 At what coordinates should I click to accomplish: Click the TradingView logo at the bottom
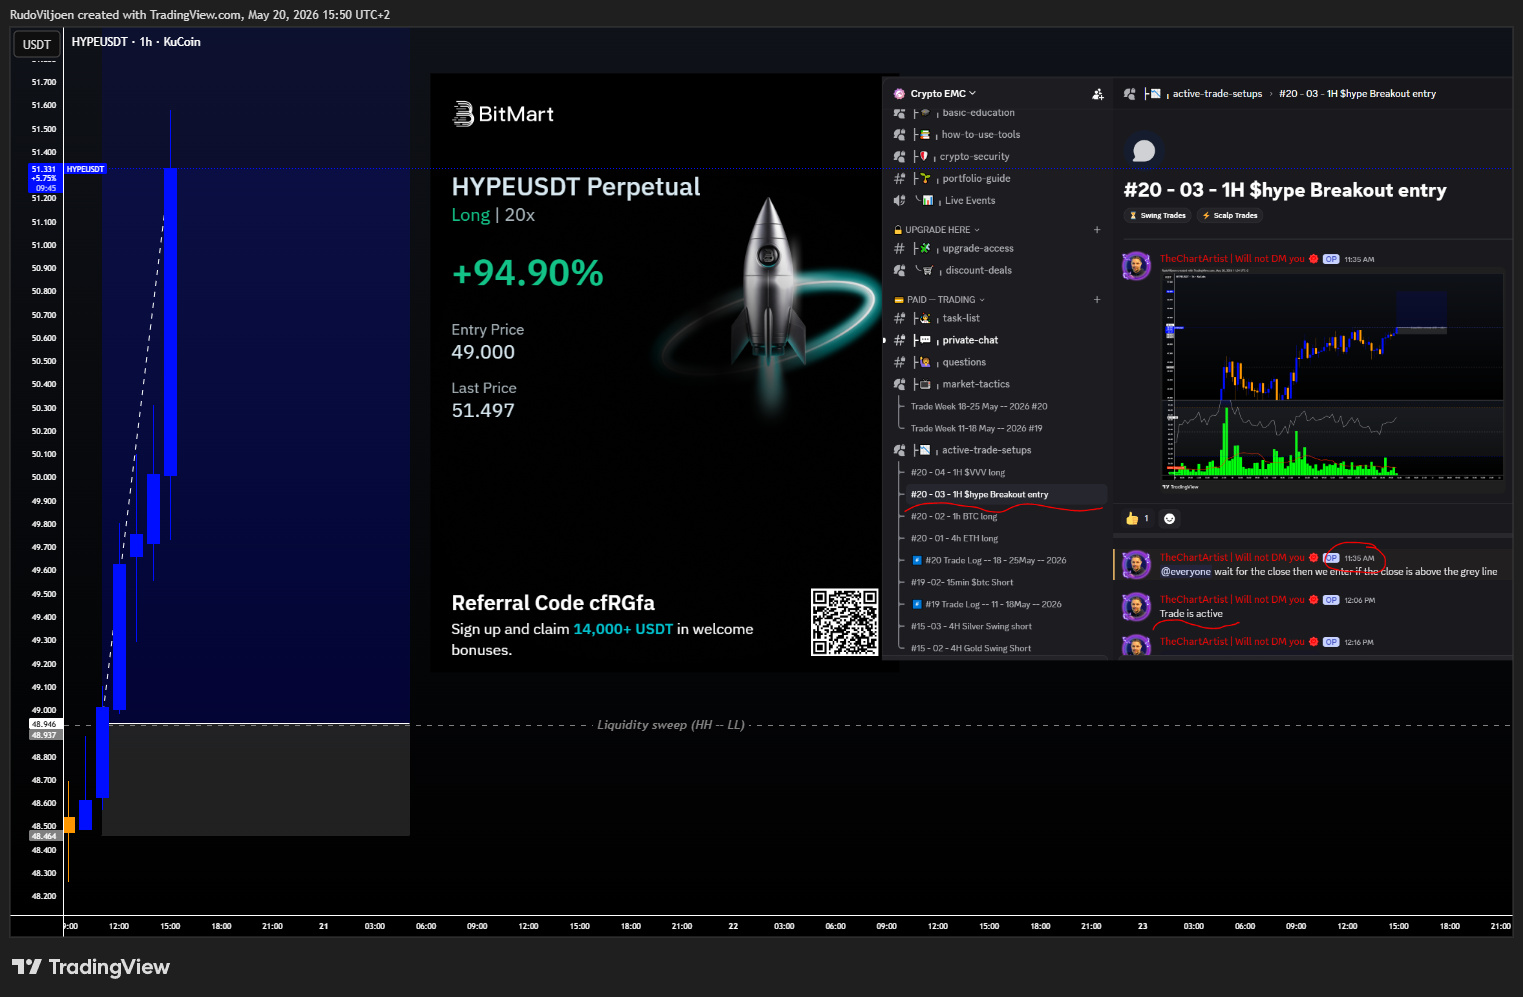[91, 967]
